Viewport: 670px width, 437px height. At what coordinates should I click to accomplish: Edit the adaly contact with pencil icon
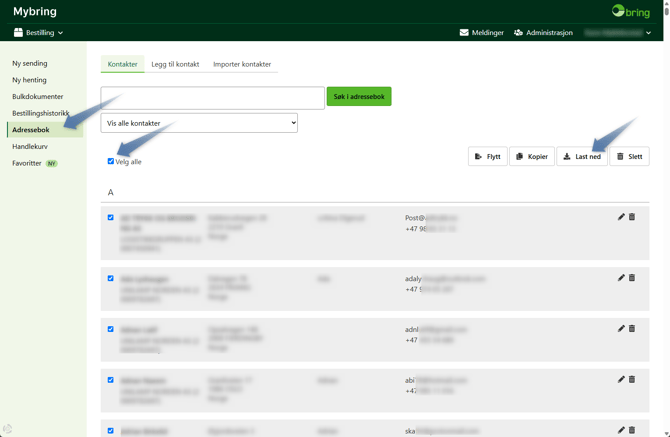click(621, 278)
